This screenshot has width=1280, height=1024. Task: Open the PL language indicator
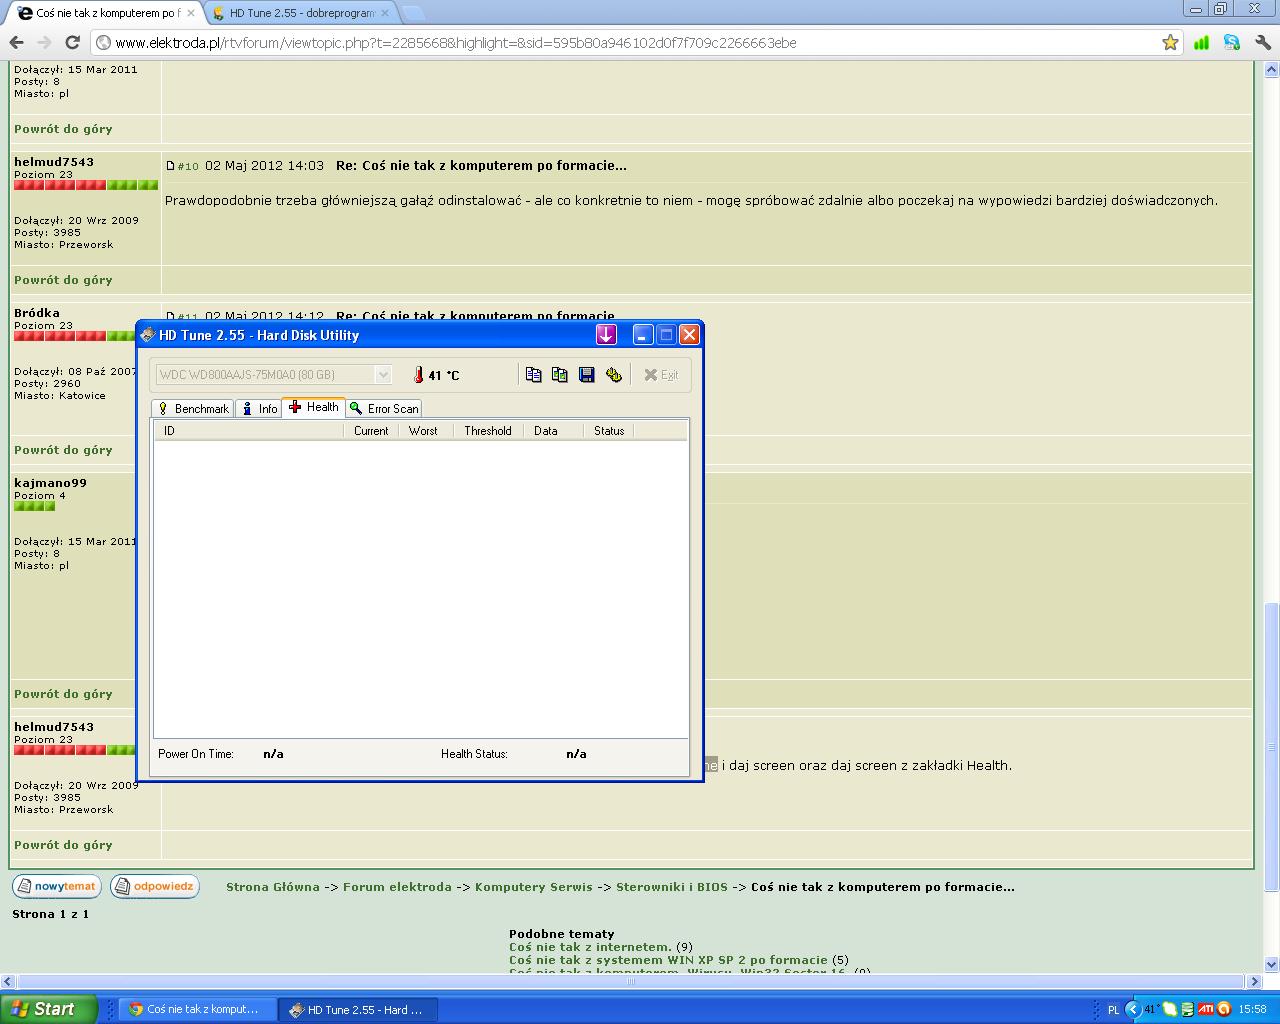[x=1113, y=1010]
